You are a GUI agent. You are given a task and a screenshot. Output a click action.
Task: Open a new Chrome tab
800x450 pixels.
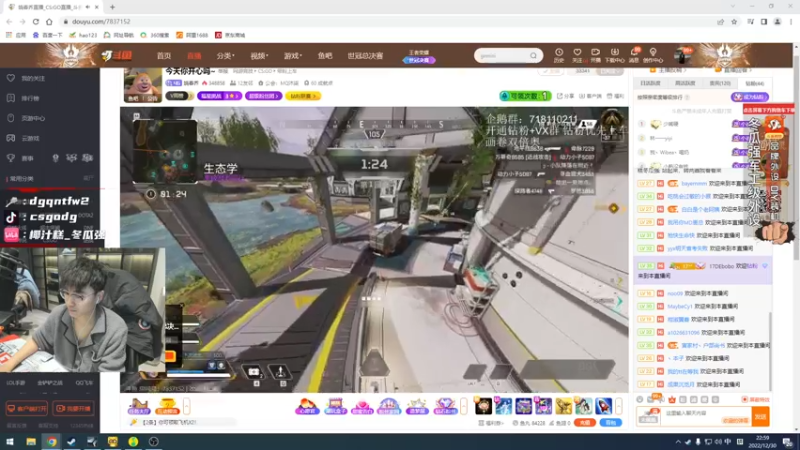pyautogui.click(x=112, y=7)
